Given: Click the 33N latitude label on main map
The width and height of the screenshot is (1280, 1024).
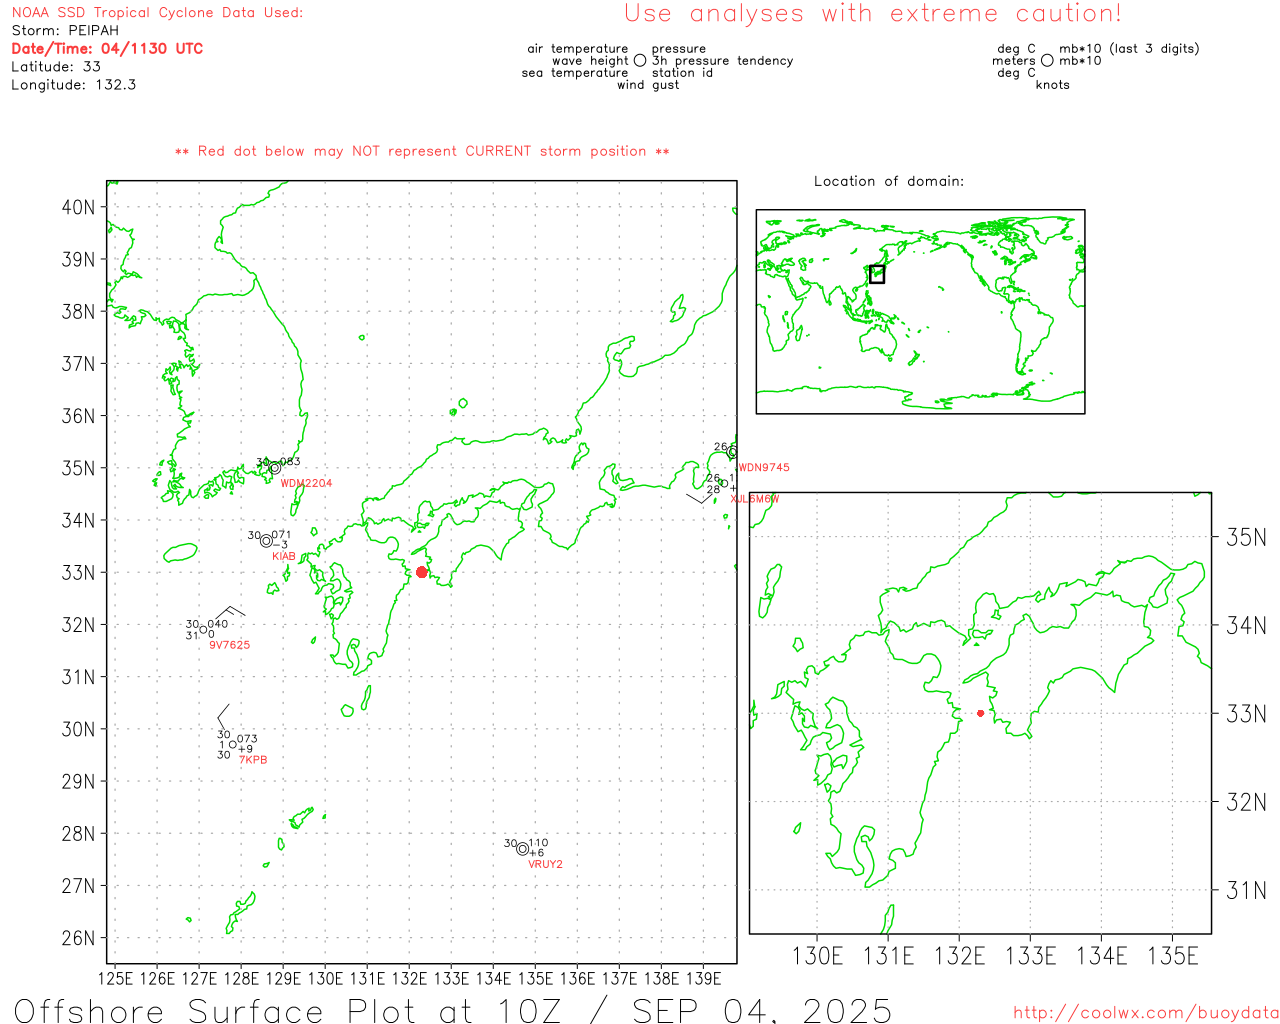Looking at the screenshot, I should [x=78, y=573].
